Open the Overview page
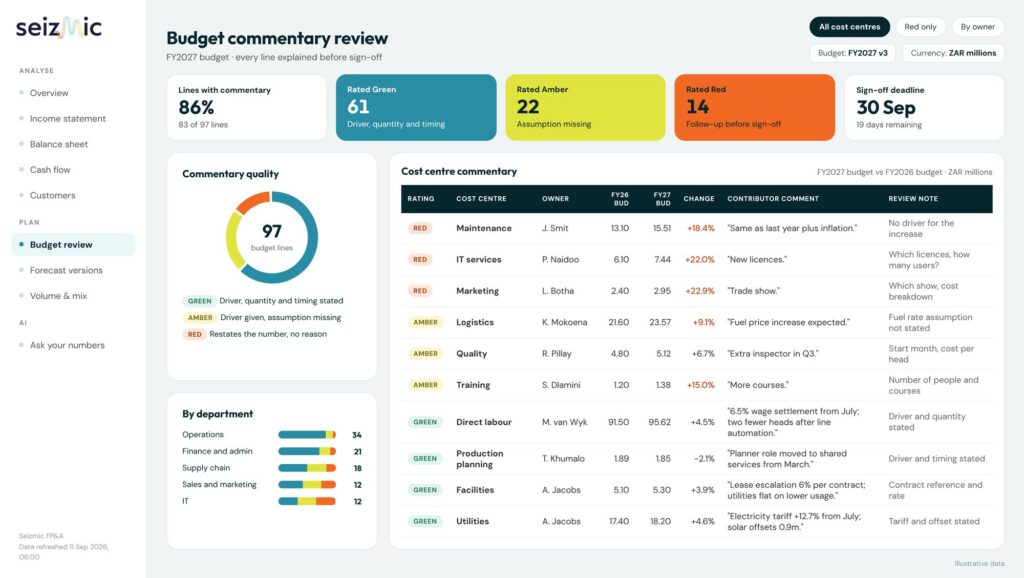1024x578 pixels. [x=49, y=93]
